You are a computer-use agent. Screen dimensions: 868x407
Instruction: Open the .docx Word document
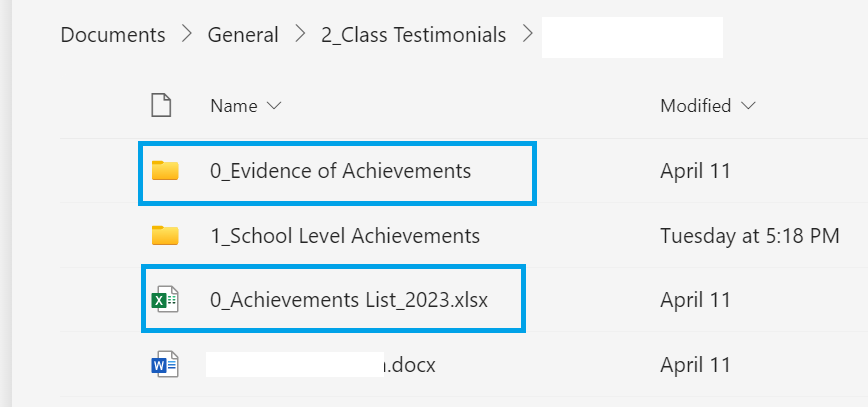pos(410,364)
